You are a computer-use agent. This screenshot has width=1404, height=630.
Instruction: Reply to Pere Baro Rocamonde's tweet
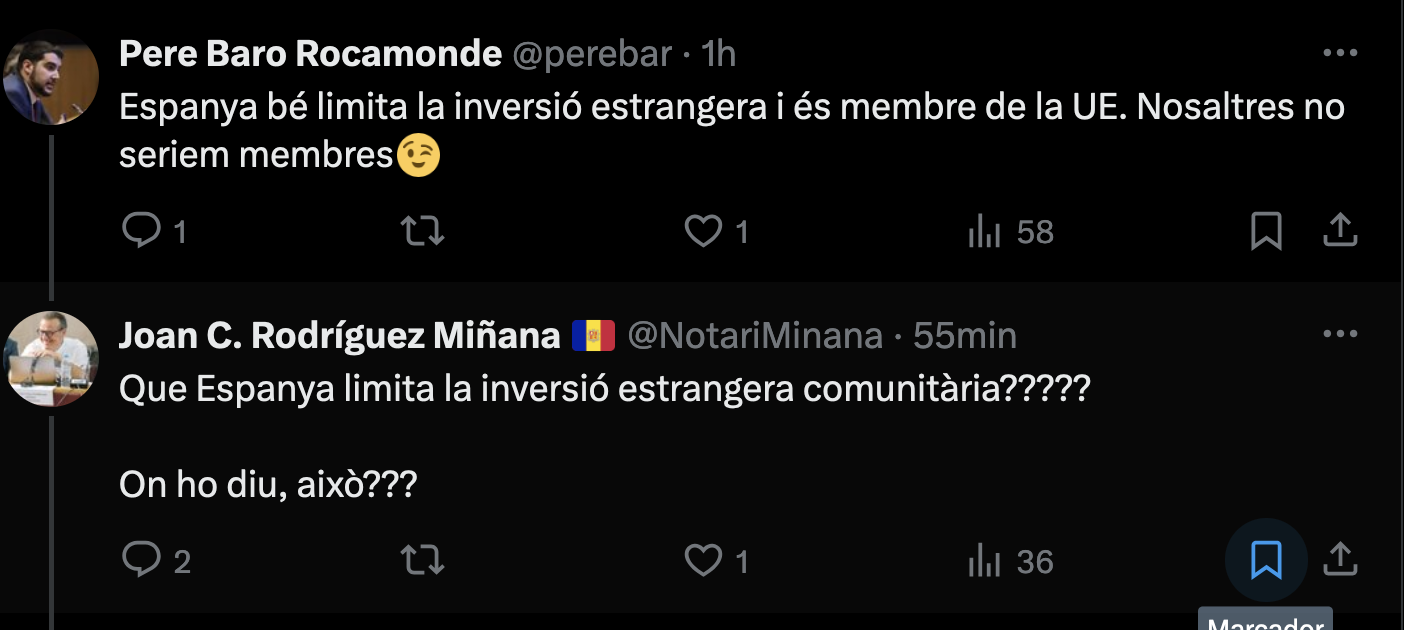141,232
